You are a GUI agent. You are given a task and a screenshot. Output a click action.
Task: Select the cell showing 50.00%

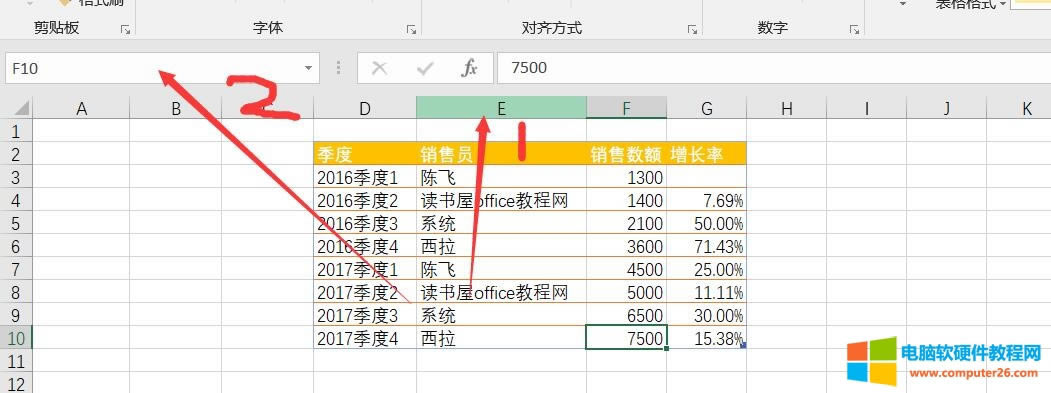point(706,223)
